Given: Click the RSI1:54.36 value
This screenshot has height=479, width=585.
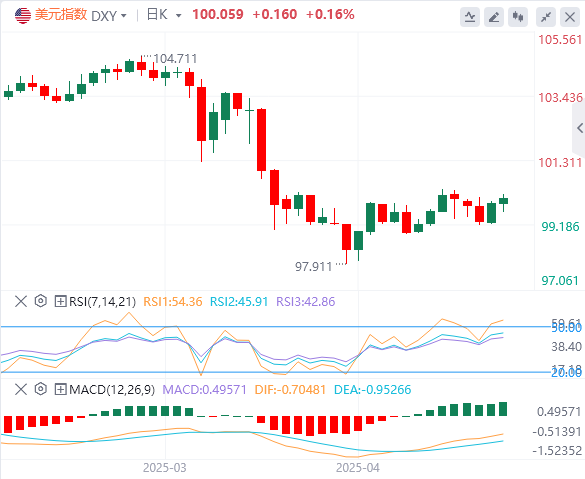Looking at the screenshot, I should [x=173, y=301].
